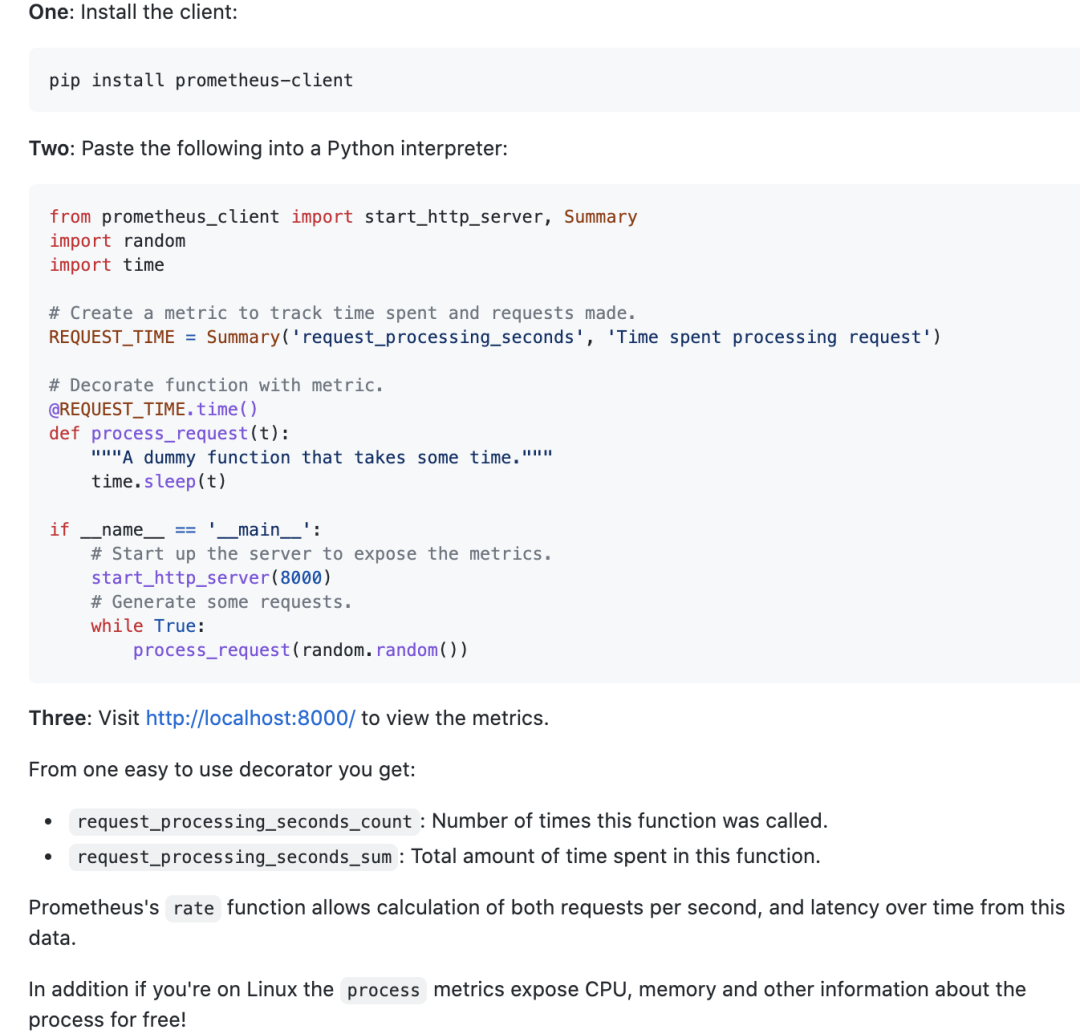
Task: Open the http://localhost:8000/ link
Action: pos(250,718)
